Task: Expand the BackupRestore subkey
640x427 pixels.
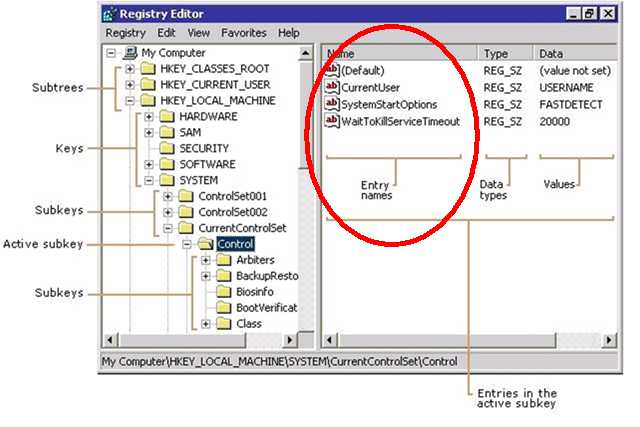Action: pos(206,276)
